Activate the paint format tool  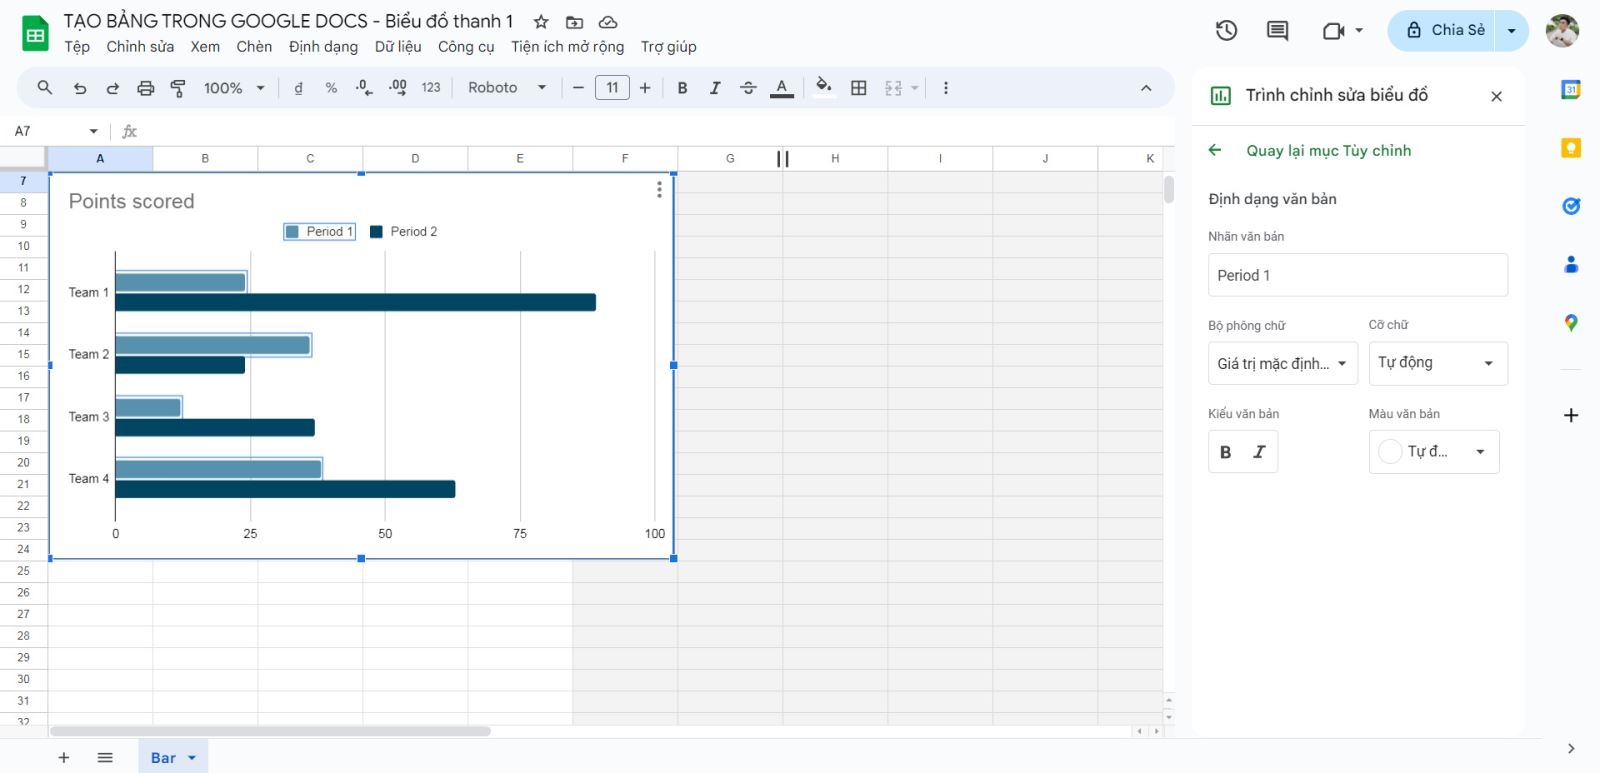[x=178, y=88]
